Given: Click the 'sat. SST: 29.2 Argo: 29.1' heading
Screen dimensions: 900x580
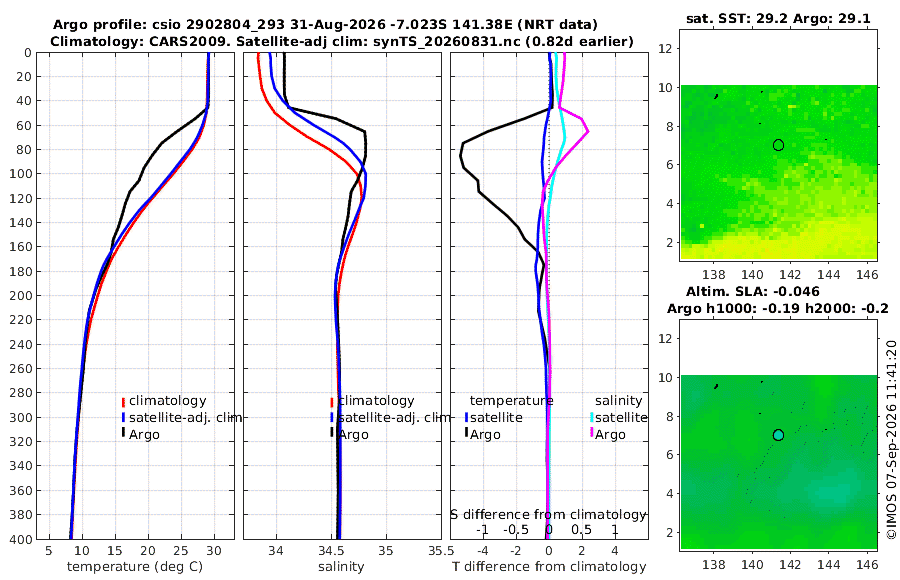Looking at the screenshot, I should tap(778, 18).
